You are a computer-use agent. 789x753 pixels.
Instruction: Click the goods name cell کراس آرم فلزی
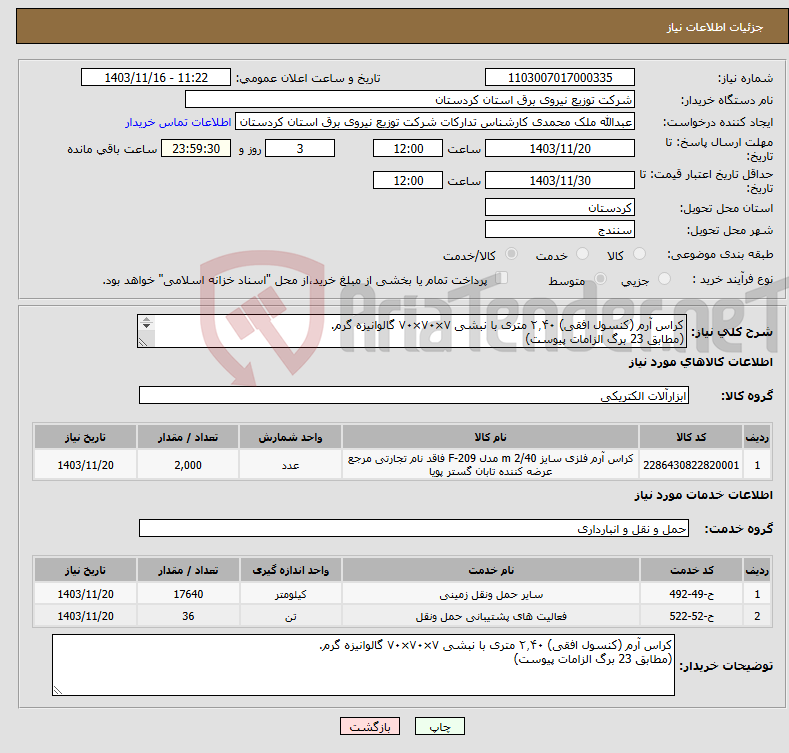tap(490, 465)
